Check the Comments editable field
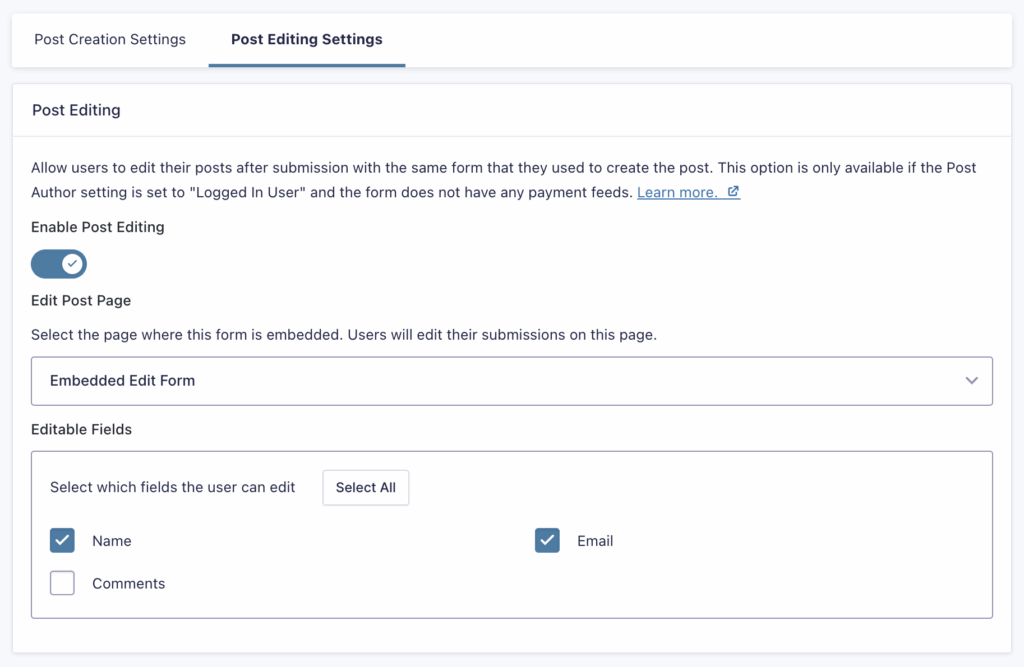 62,582
